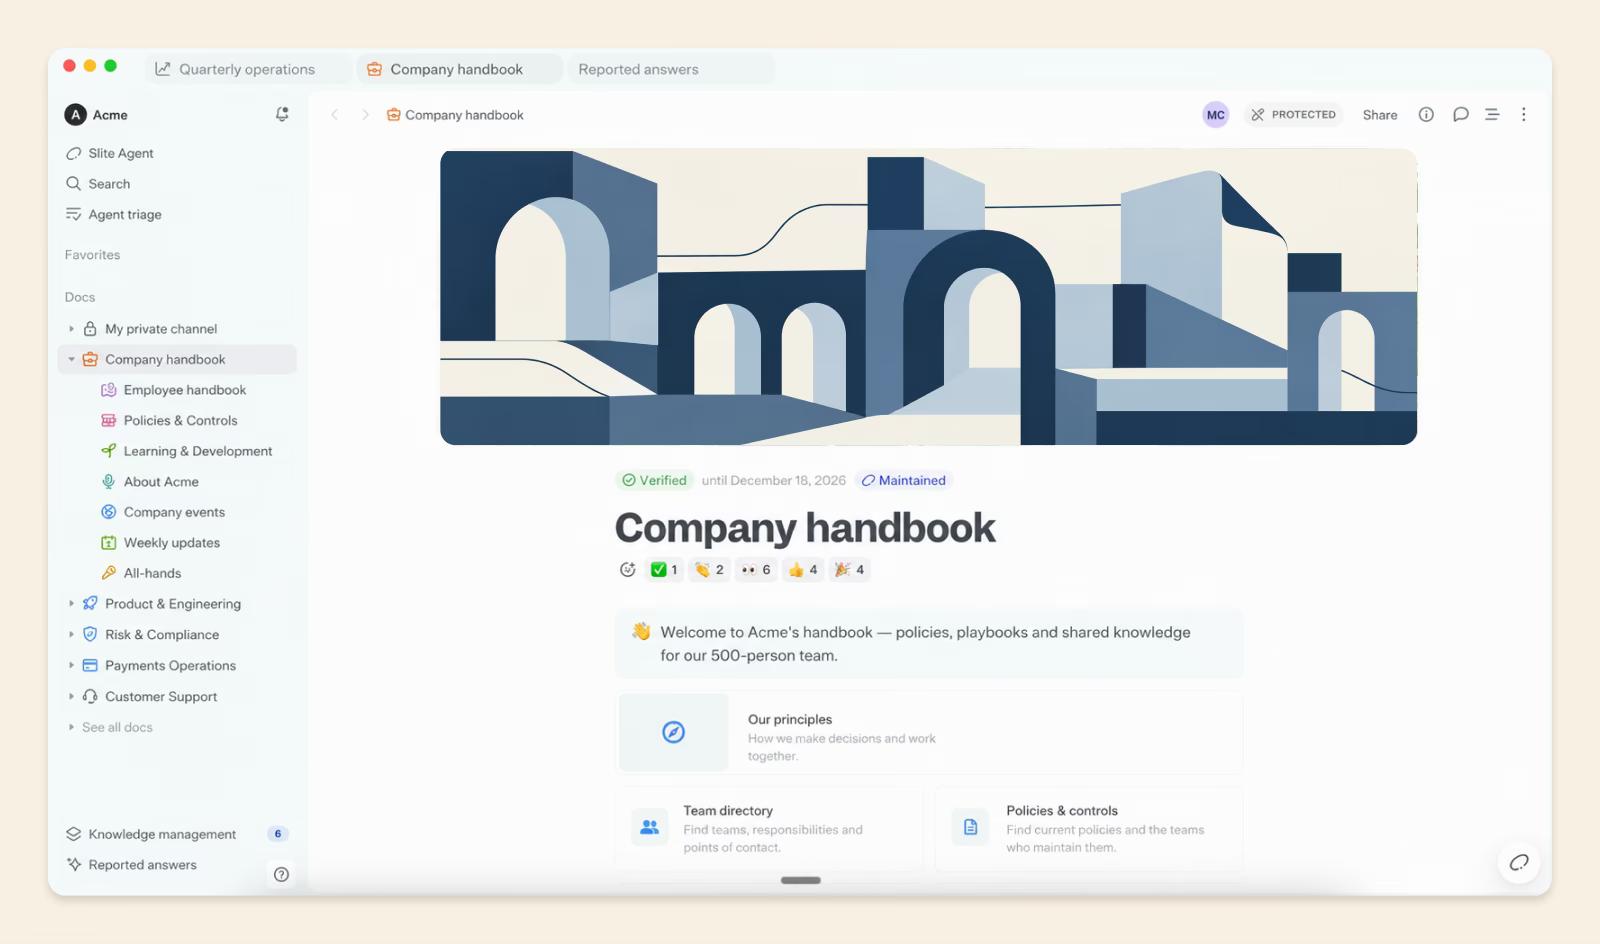Open the Policies & controls card
Viewport: 1600px width, 944px height.
point(1089,829)
